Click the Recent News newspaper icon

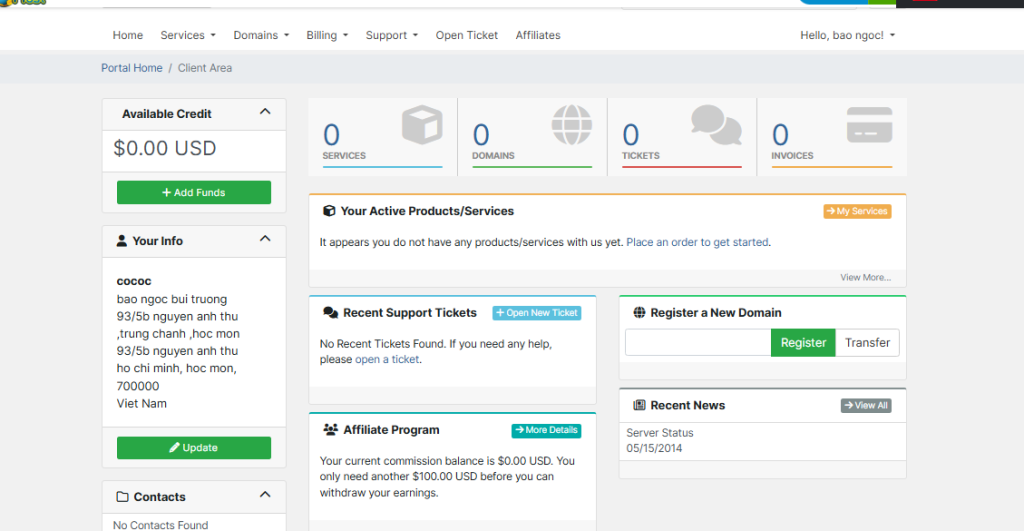click(639, 406)
